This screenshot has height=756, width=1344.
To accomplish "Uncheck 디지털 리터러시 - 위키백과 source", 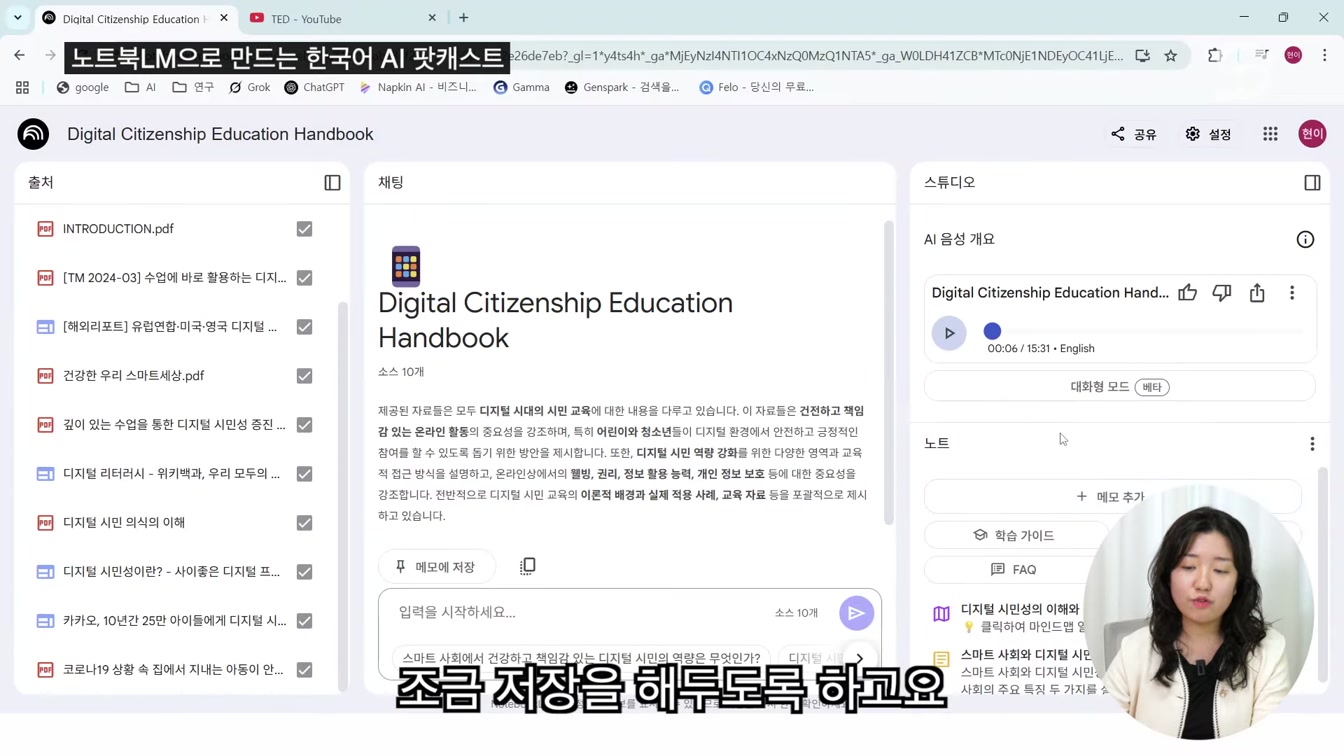I will click(x=304, y=474).
